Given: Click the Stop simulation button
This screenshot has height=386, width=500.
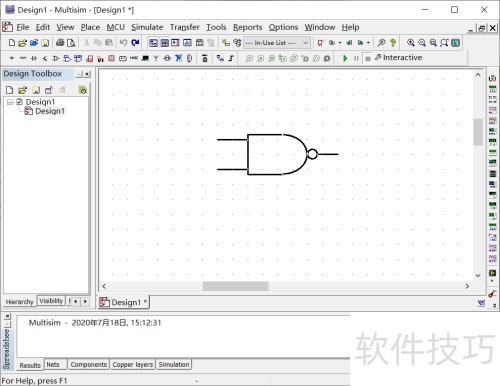Looking at the screenshot, I should [x=368, y=59].
